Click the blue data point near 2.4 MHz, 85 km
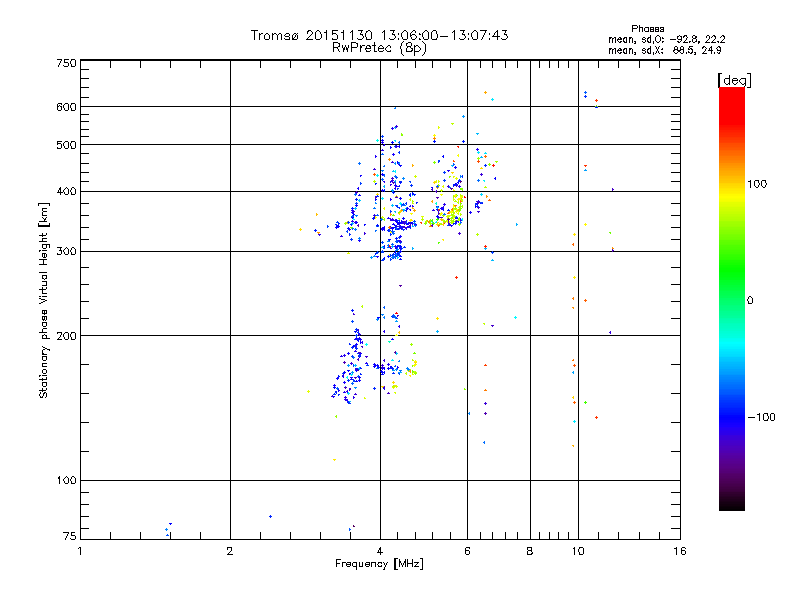Screen dimensions: 800x600 click(x=270, y=516)
